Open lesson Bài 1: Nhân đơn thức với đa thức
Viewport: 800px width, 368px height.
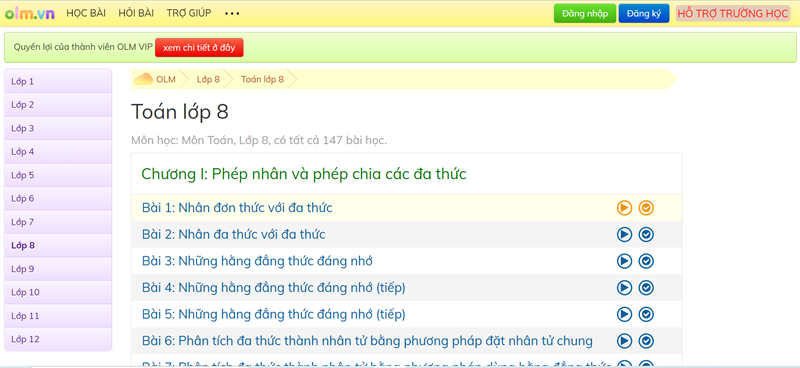point(237,208)
